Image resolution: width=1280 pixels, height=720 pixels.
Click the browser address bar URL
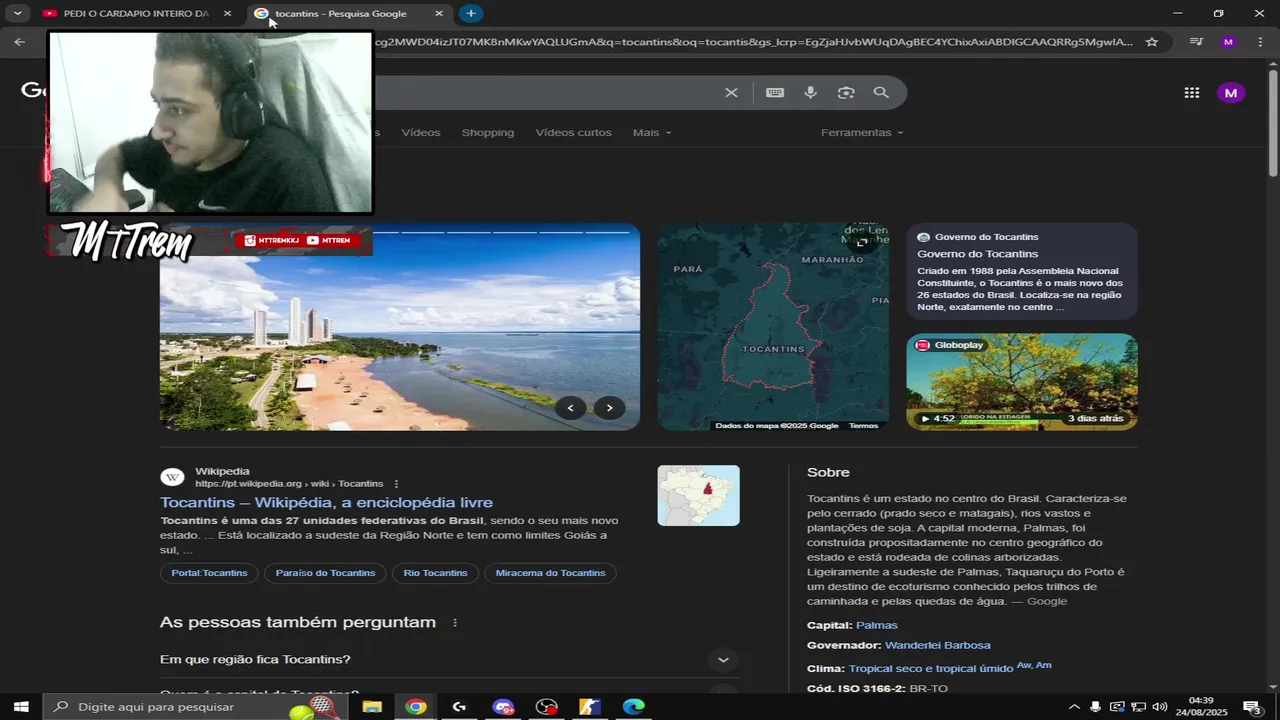[x=752, y=42]
